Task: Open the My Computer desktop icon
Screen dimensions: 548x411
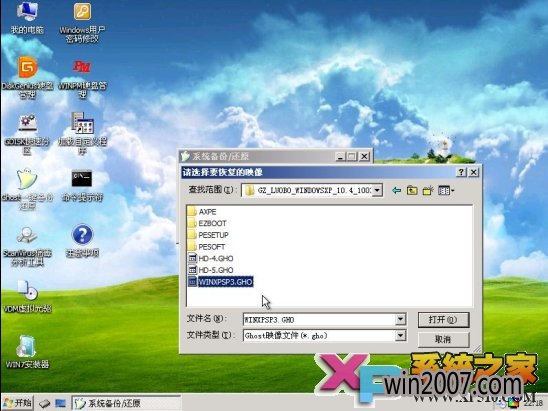Action: [27, 17]
